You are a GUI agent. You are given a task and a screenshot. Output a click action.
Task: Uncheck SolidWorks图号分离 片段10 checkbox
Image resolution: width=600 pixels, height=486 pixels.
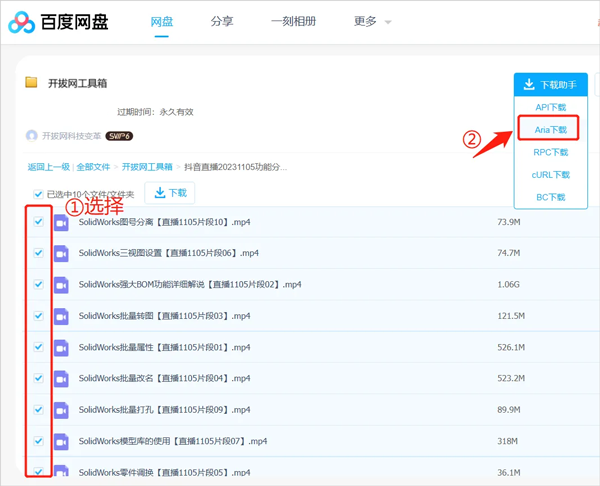(x=39, y=222)
